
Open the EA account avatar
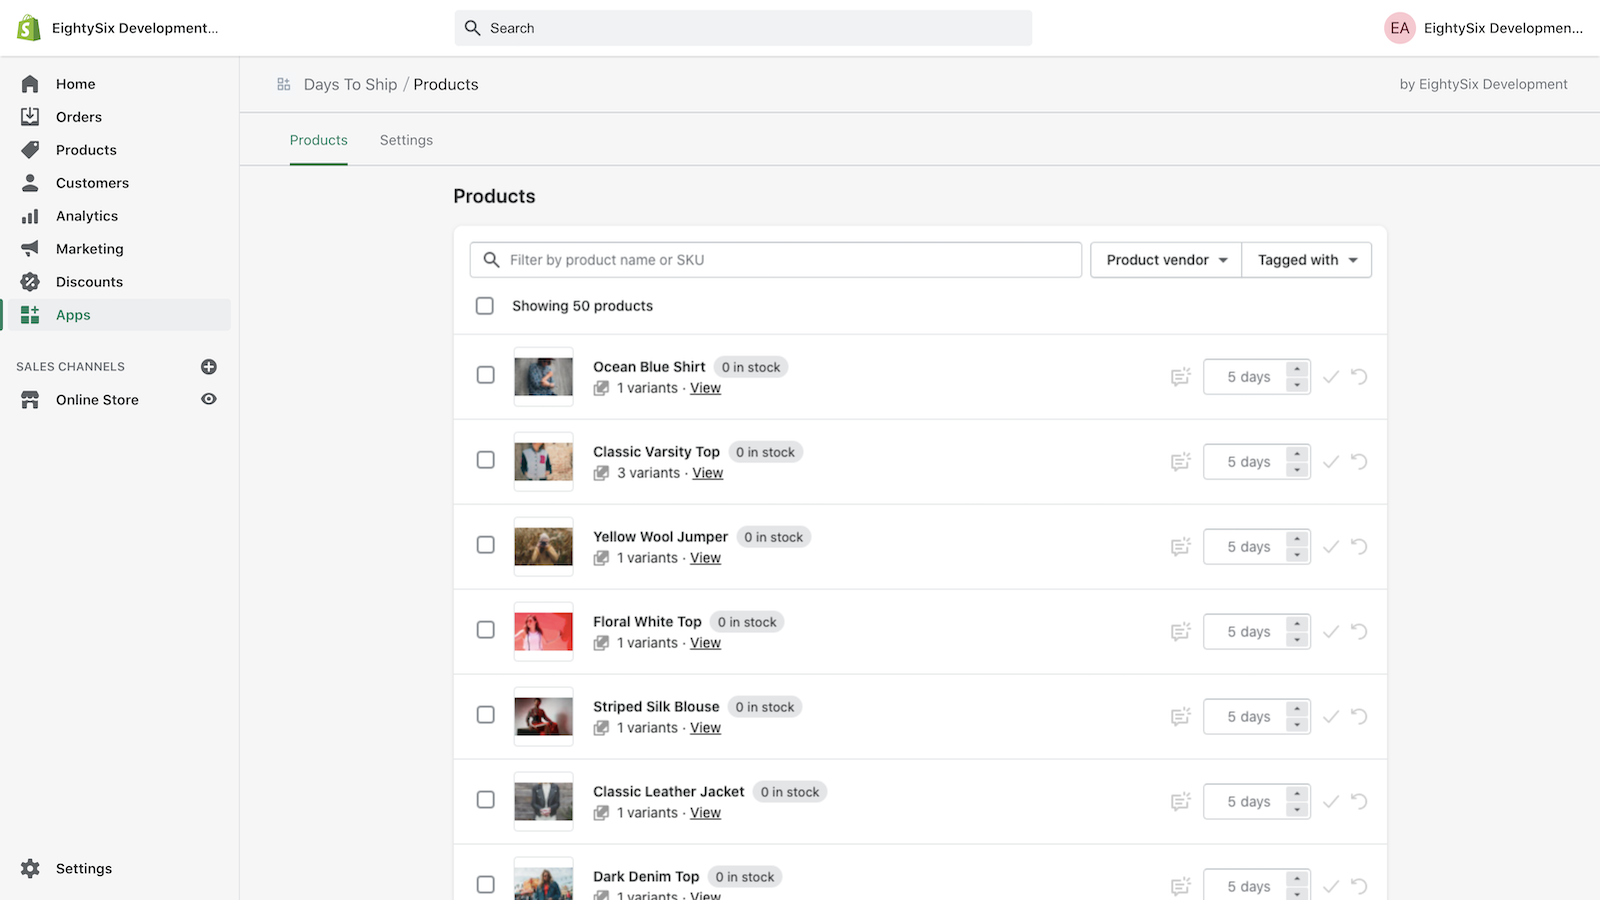(x=1399, y=28)
